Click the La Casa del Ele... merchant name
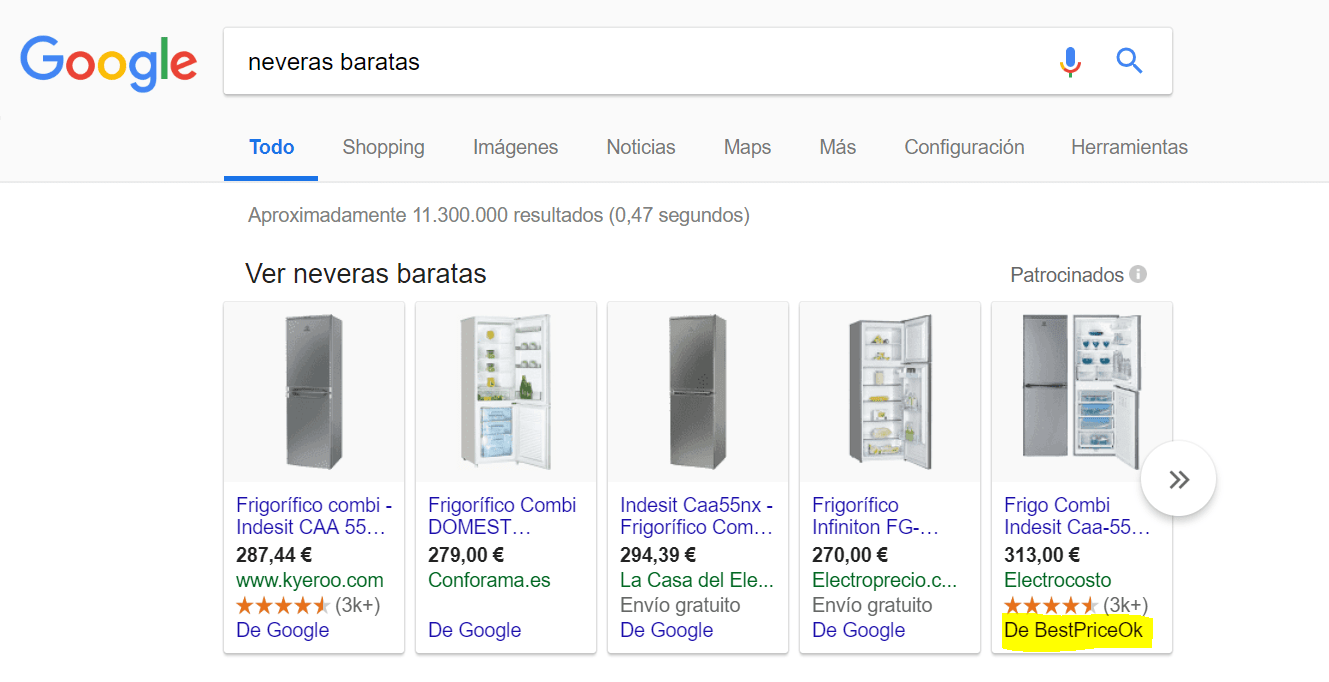Image resolution: width=1329 pixels, height=682 pixels. [x=695, y=580]
